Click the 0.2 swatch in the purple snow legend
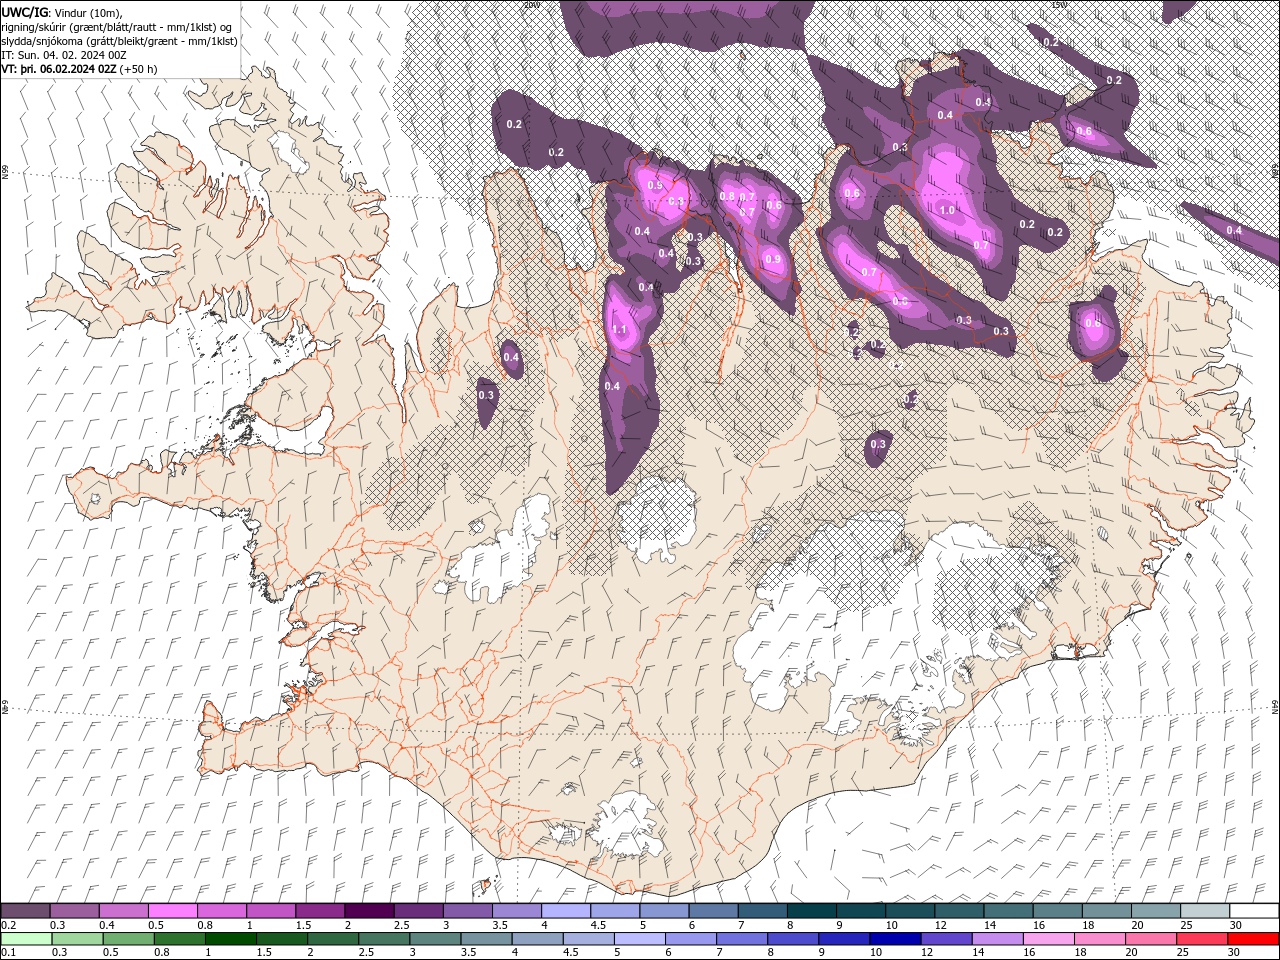This screenshot has height=960, width=1280. [25, 911]
